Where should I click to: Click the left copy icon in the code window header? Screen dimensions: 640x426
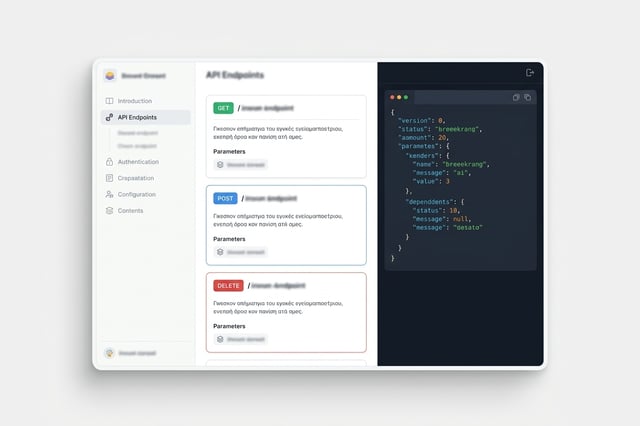[516, 98]
